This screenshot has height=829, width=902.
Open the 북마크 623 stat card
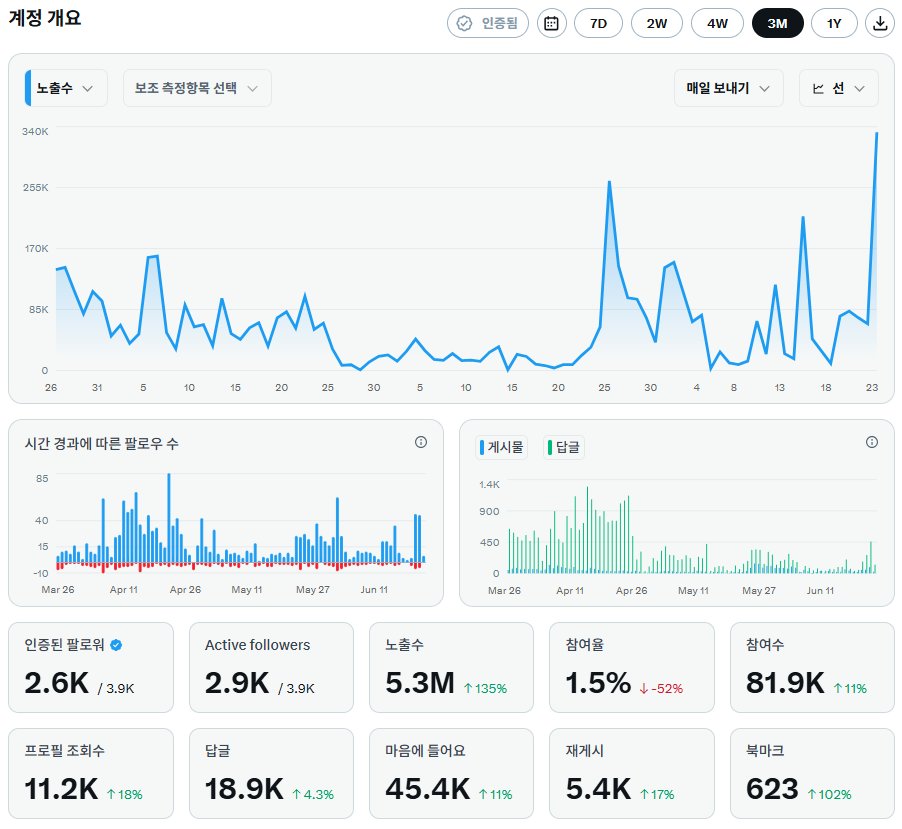click(x=812, y=774)
